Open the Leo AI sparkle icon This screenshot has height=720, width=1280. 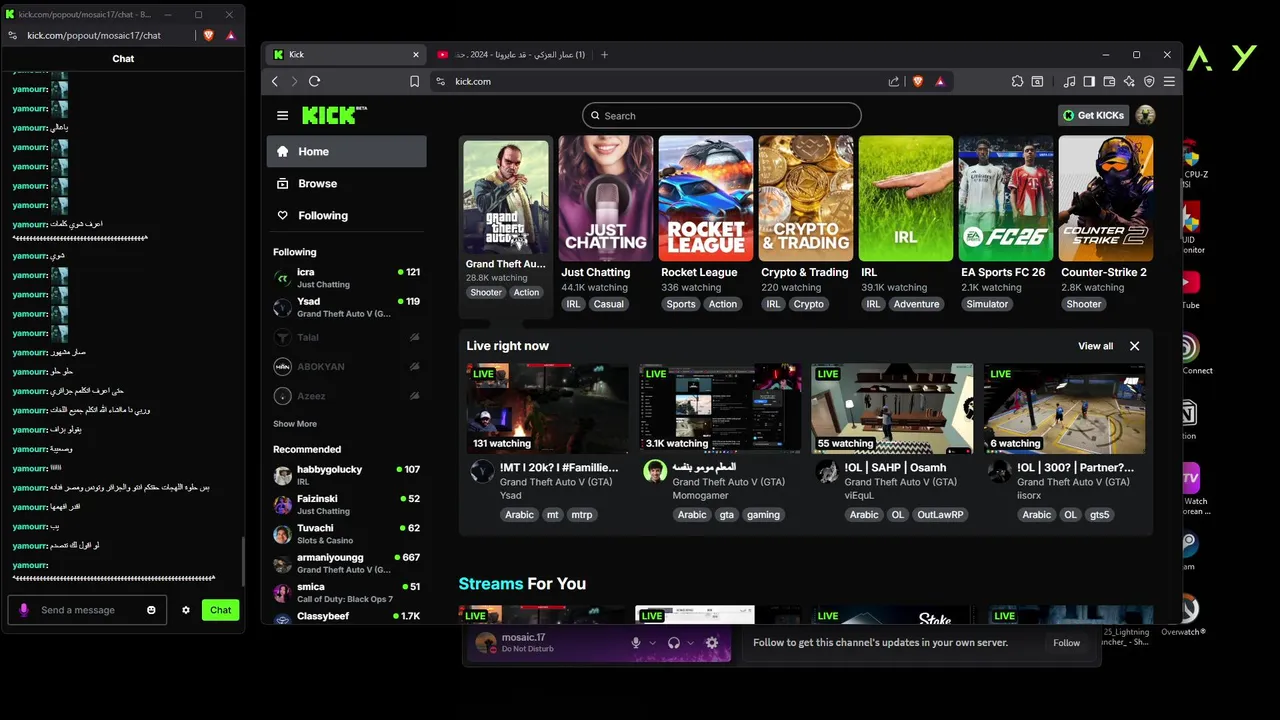point(1129,81)
